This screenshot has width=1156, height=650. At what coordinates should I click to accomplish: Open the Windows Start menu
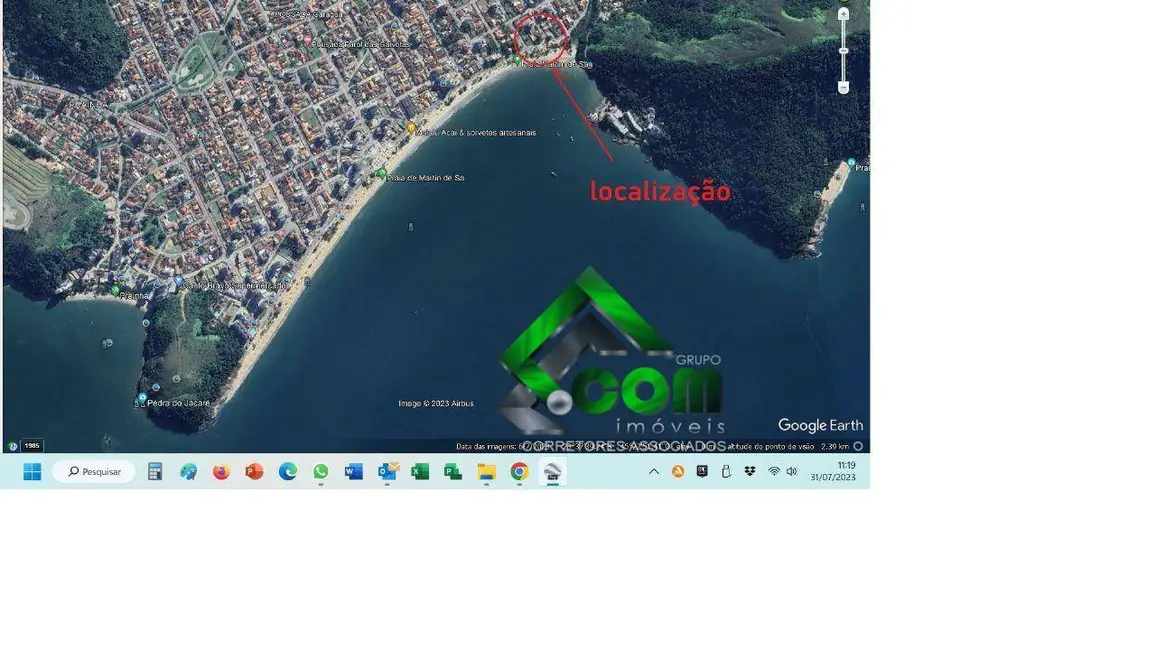pyautogui.click(x=31, y=471)
